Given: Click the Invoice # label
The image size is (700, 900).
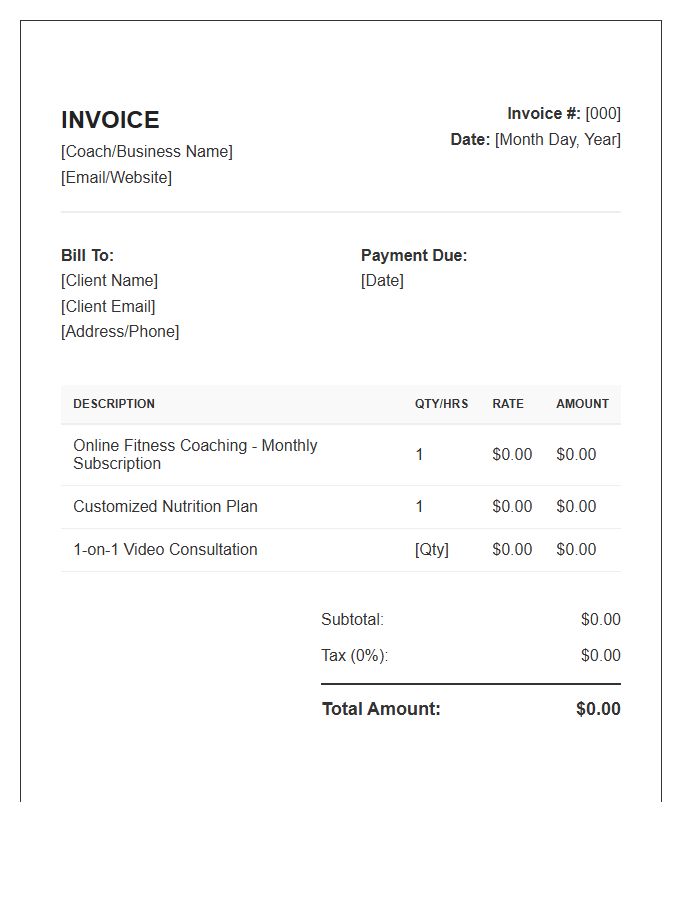Looking at the screenshot, I should [544, 114].
